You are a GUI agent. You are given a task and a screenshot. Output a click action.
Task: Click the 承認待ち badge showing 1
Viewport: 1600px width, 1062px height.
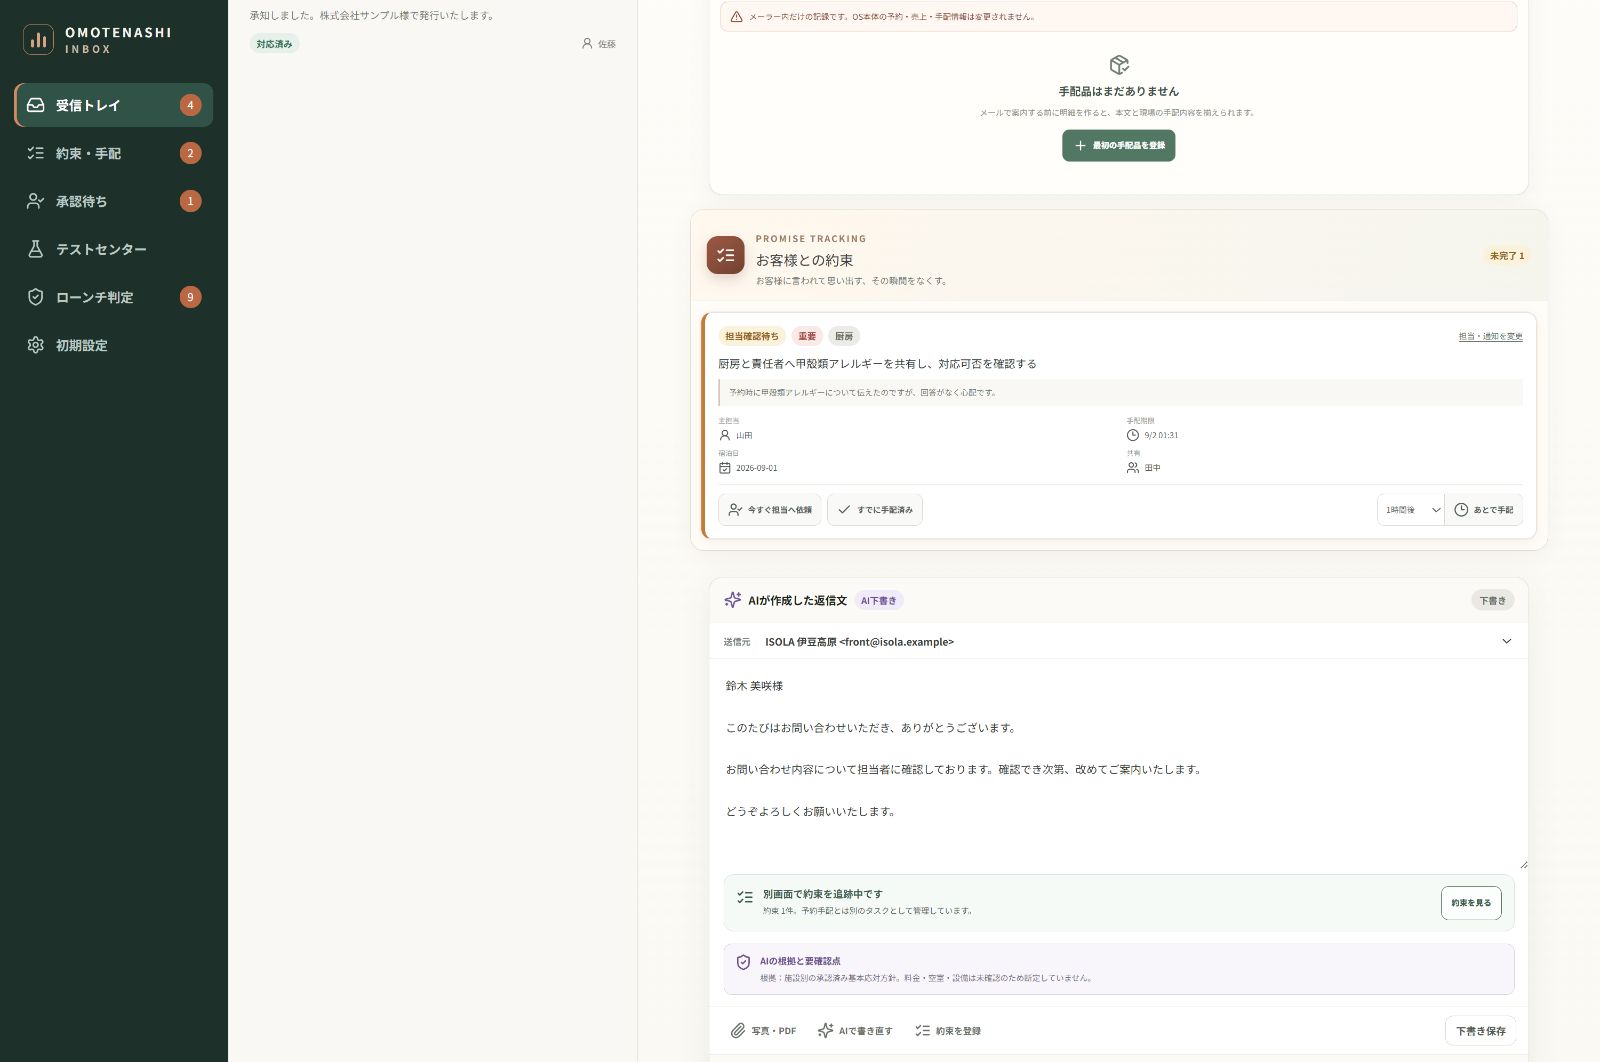190,201
